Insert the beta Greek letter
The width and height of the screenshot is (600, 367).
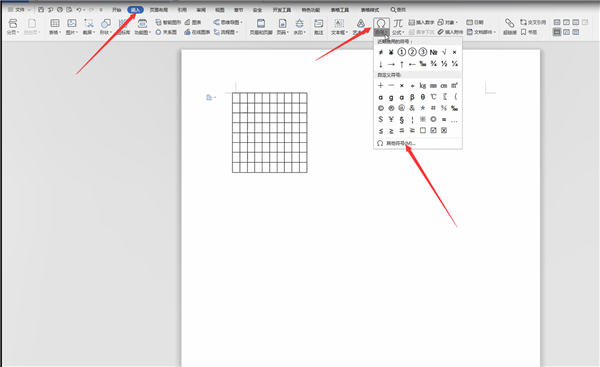tap(412, 97)
